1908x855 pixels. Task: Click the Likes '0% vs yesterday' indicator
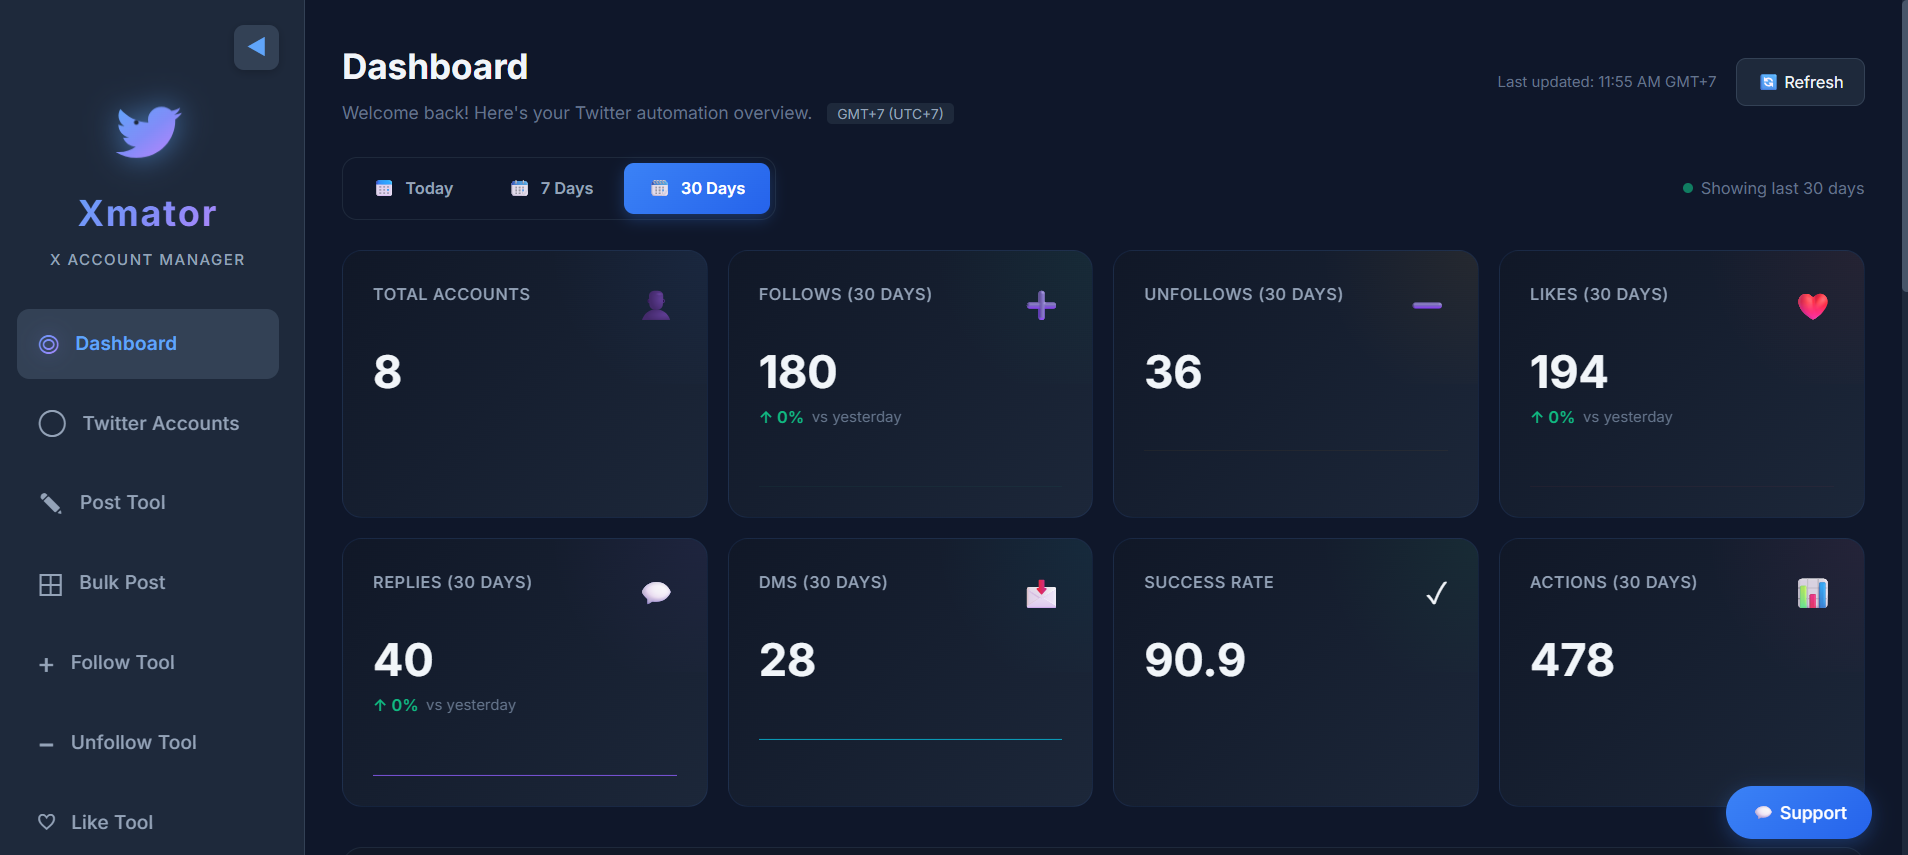1601,417
